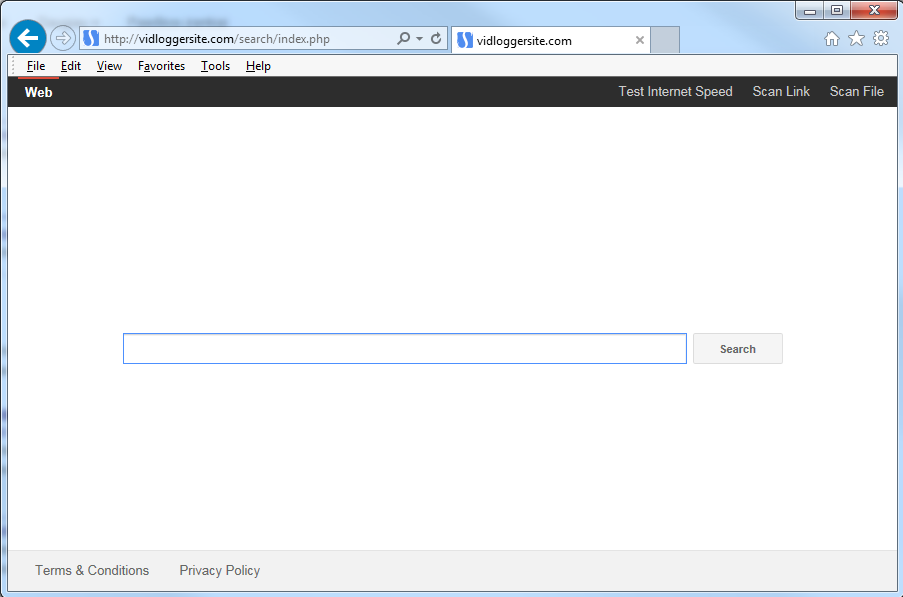This screenshot has height=597, width=903.
Task: Open the Favorites menu in the menu bar
Action: [161, 66]
